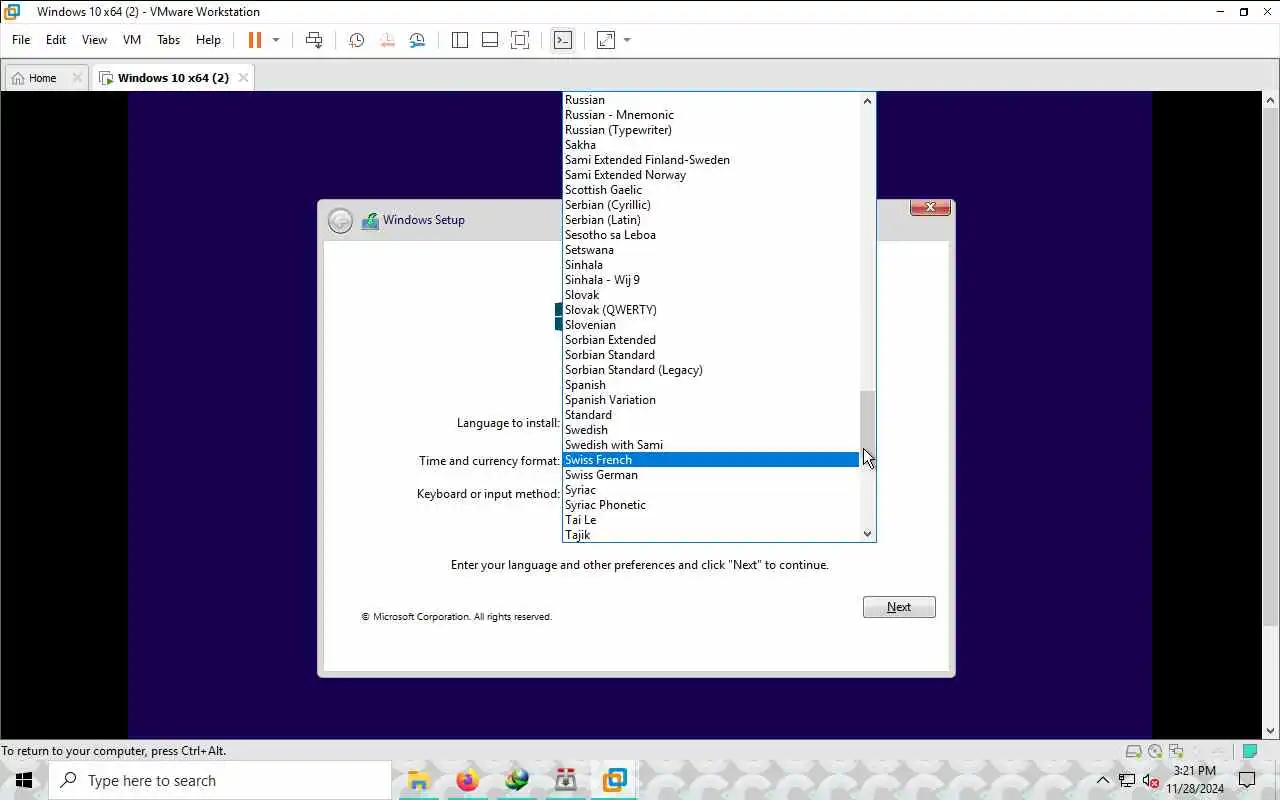Viewport: 1280px width, 800px height.
Task: Enter full screen mode
Action: coord(520,40)
